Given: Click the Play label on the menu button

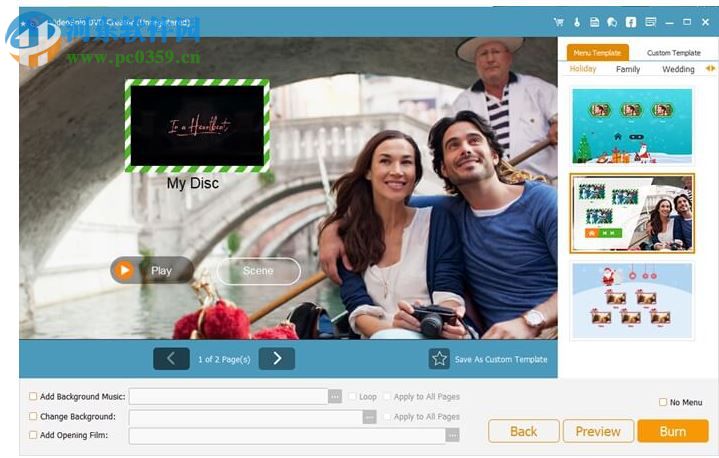Looking at the screenshot, I should [x=161, y=271].
